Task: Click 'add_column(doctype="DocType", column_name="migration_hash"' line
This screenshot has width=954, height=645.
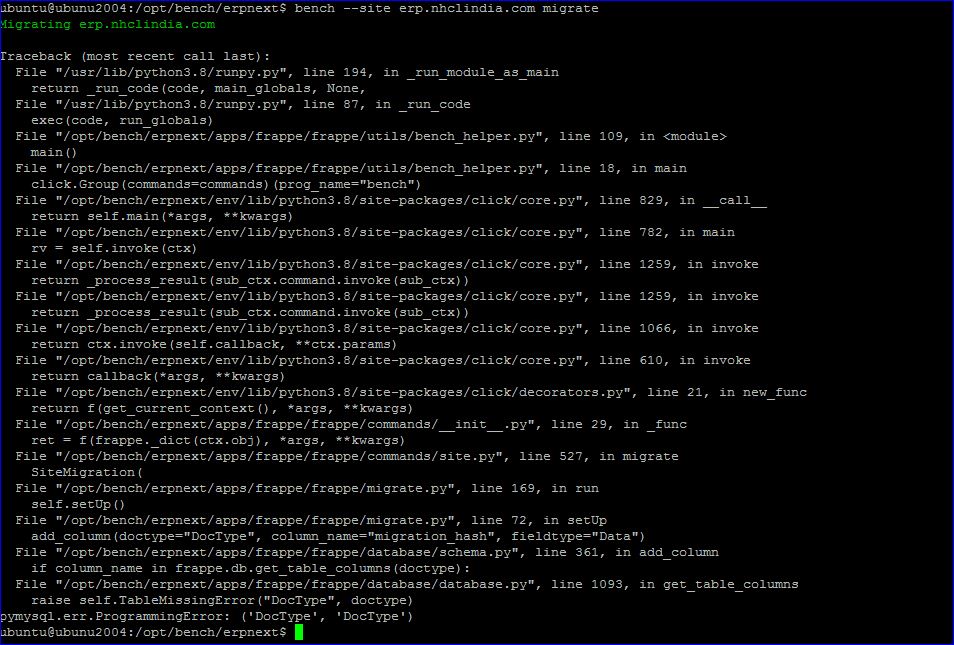Action: (338, 536)
